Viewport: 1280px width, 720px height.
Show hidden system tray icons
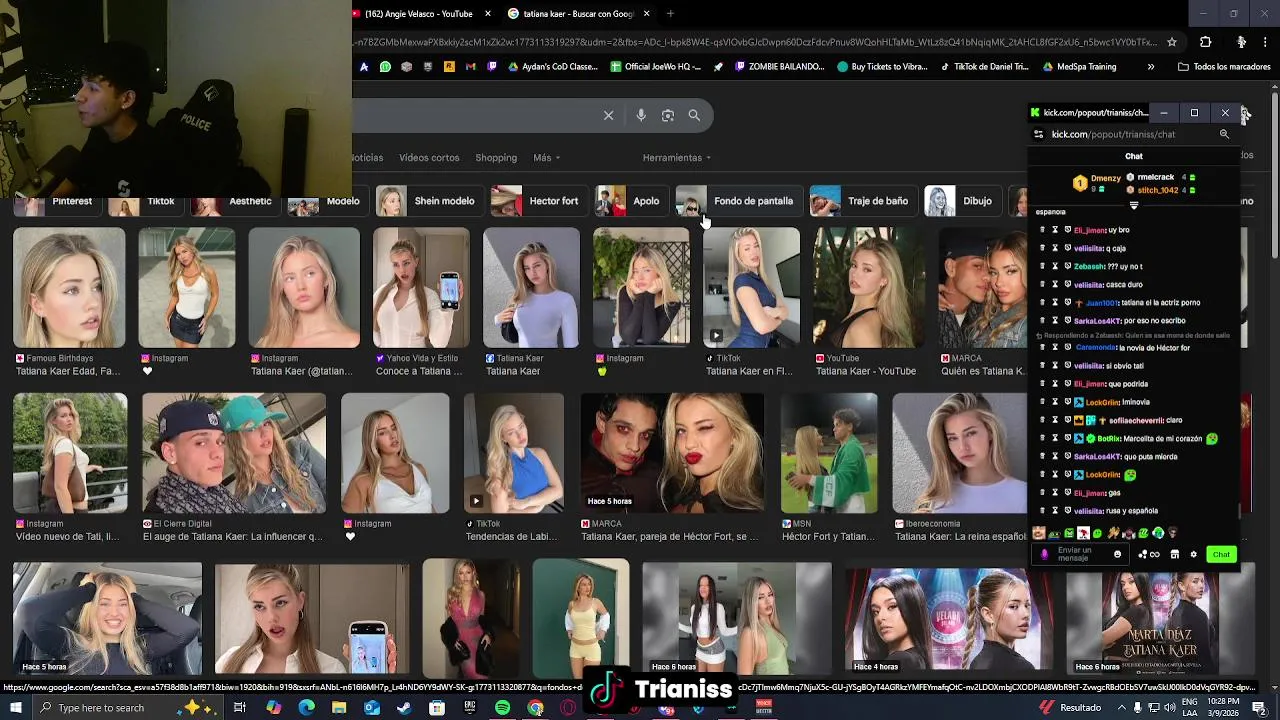coord(1120,708)
